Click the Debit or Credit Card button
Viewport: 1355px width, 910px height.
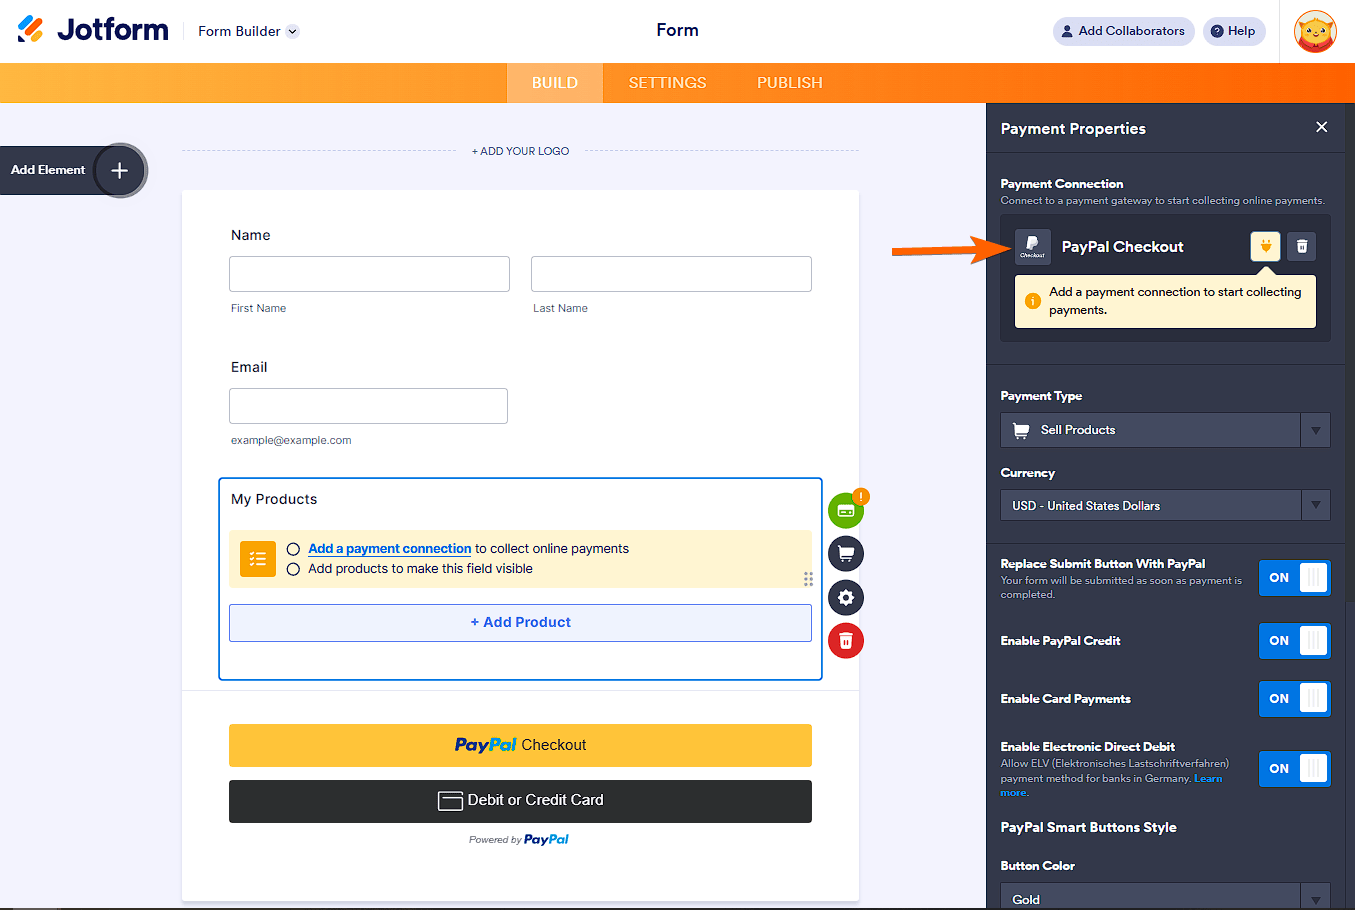tap(520, 801)
